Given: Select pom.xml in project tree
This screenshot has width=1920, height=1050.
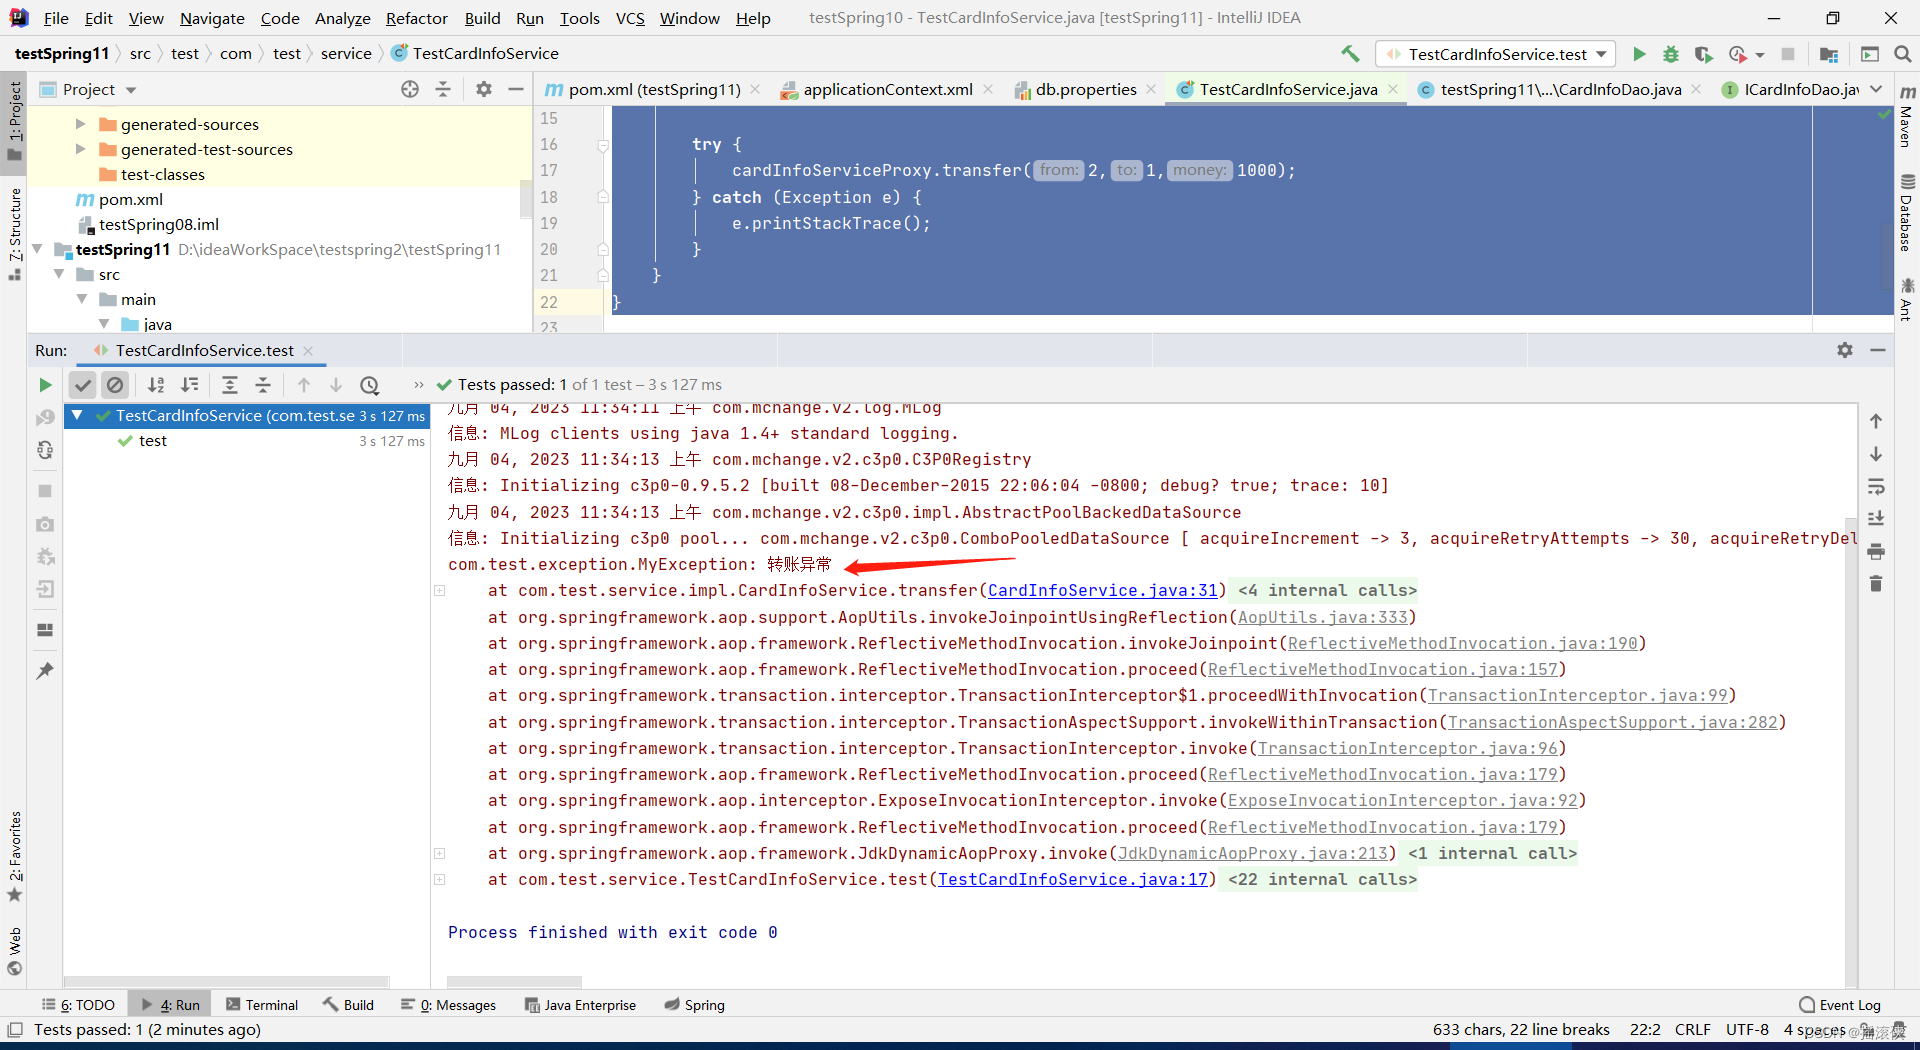Looking at the screenshot, I should pyautogui.click(x=130, y=199).
